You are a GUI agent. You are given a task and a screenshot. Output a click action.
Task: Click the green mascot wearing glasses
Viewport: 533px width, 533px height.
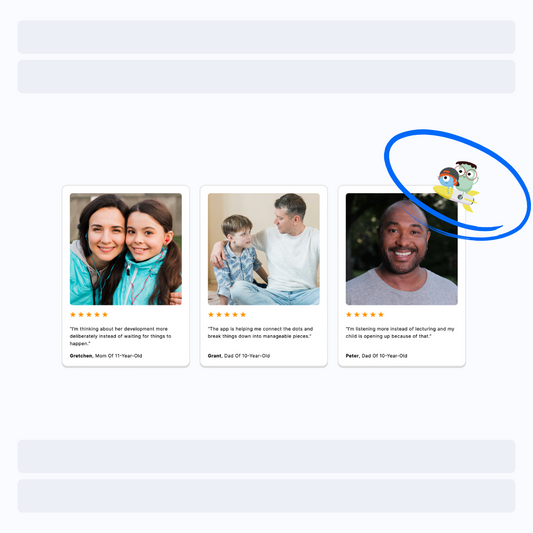pos(467,176)
